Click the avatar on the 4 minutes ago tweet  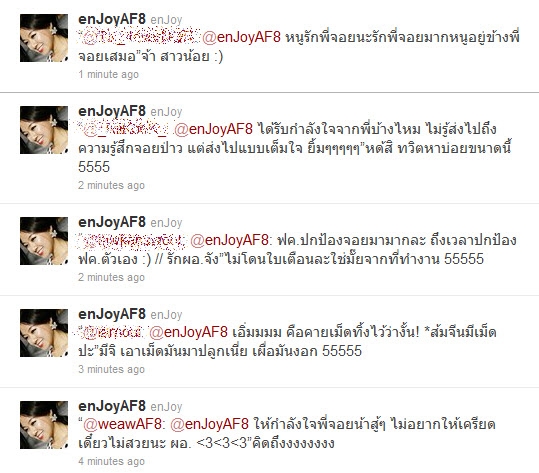pyautogui.click(x=44, y=425)
